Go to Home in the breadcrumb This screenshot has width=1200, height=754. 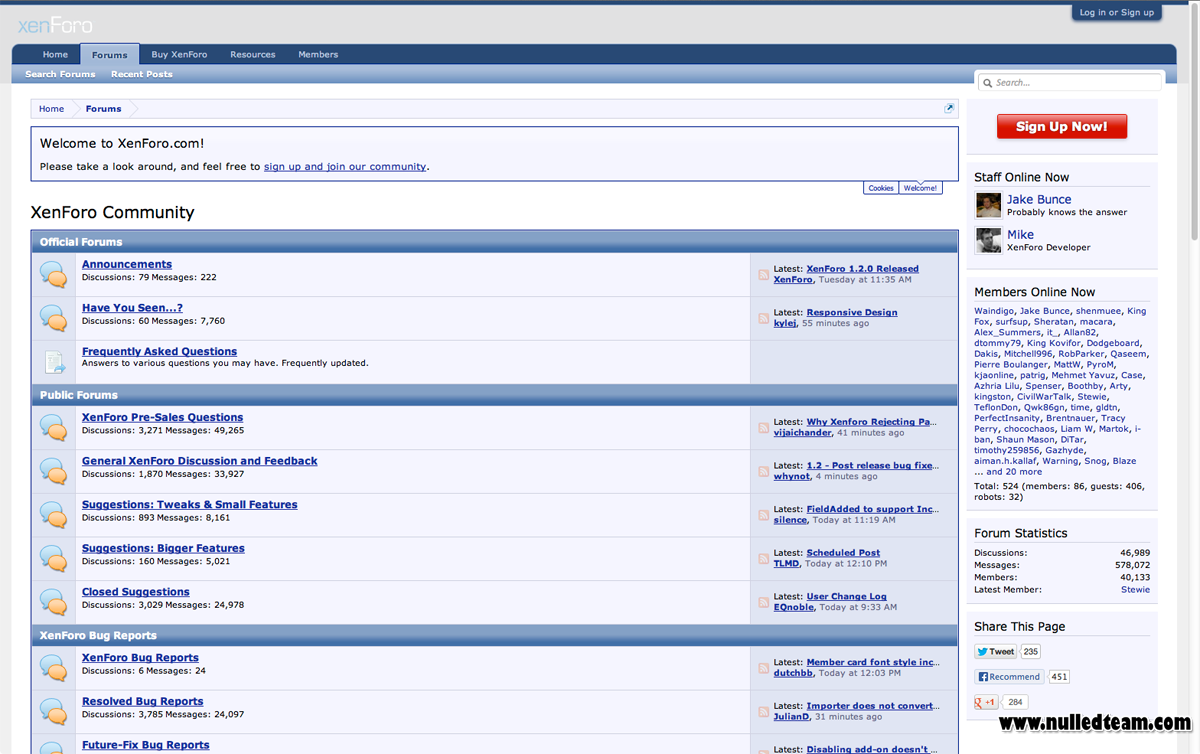point(51,108)
